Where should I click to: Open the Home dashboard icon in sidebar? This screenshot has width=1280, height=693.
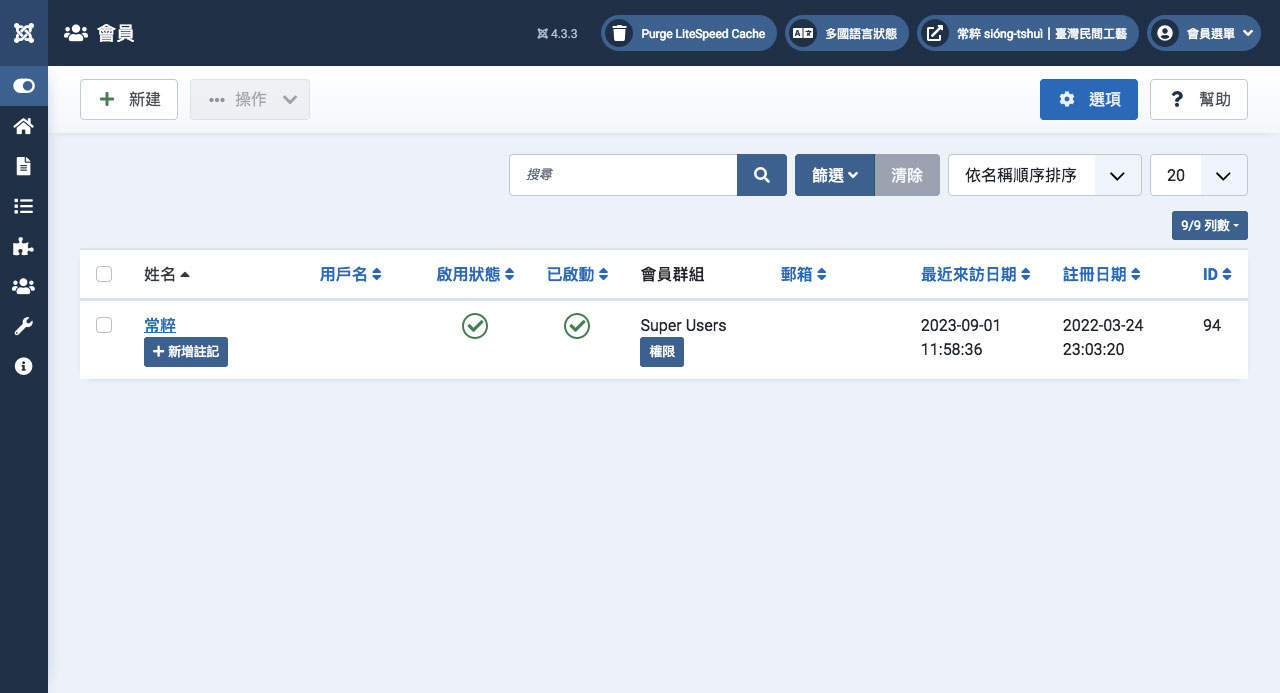click(x=24, y=126)
